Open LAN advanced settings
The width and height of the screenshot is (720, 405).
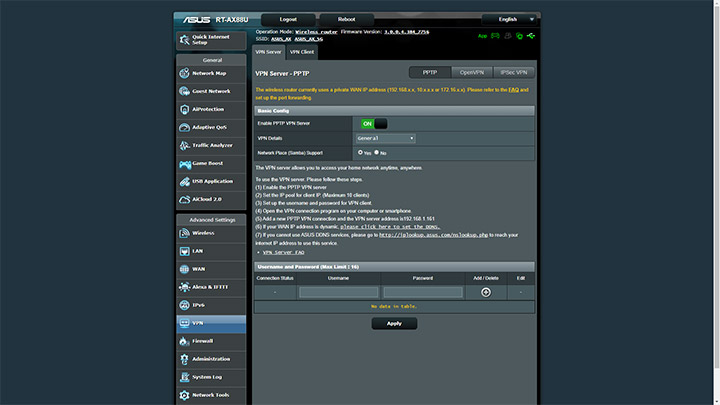(211, 251)
